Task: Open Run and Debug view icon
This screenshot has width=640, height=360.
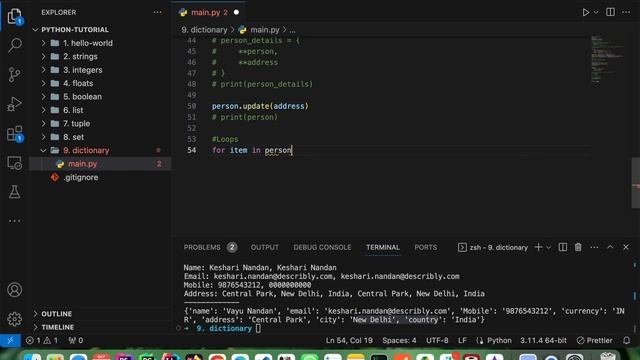Action: (15, 104)
